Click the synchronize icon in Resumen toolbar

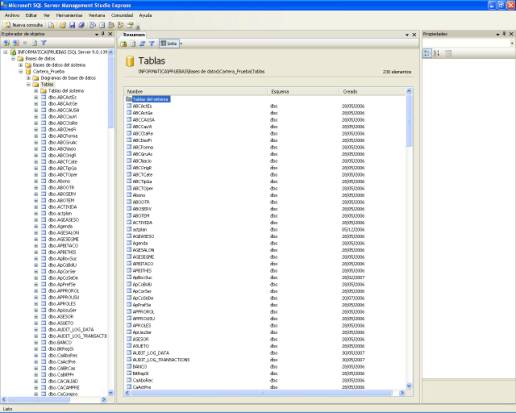point(142,44)
